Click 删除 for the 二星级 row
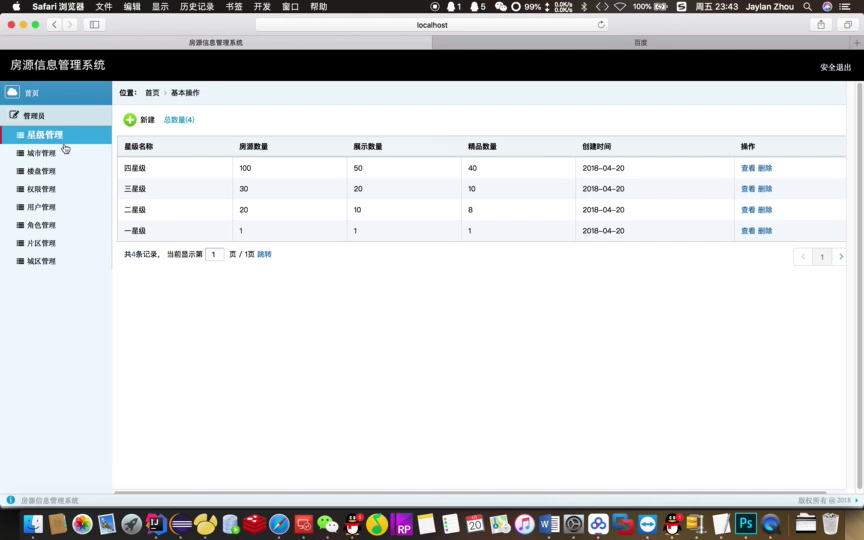 coord(765,210)
